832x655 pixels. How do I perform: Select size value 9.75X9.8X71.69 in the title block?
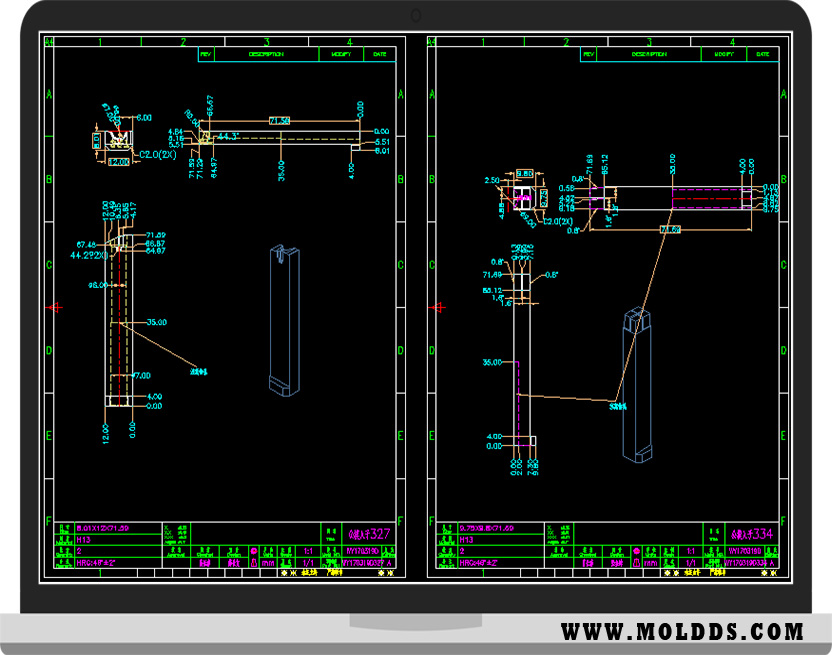click(487, 528)
